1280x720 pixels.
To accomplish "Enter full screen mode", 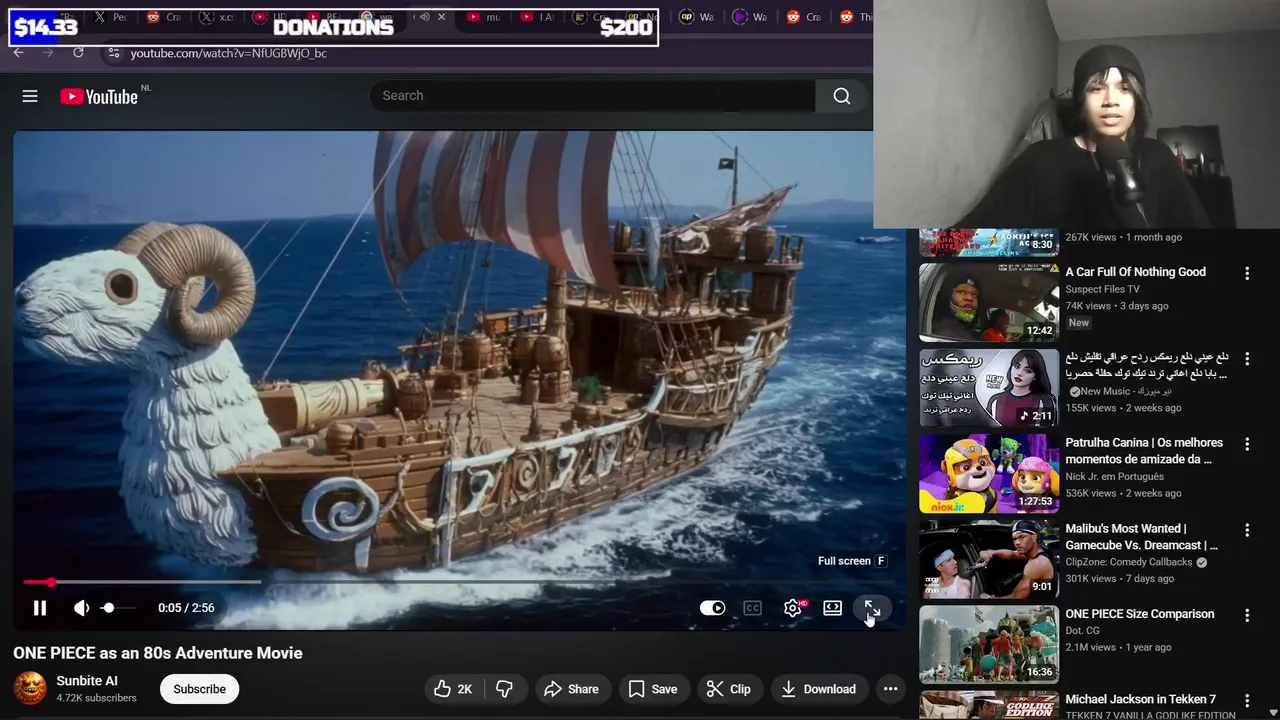I will click(x=872, y=608).
